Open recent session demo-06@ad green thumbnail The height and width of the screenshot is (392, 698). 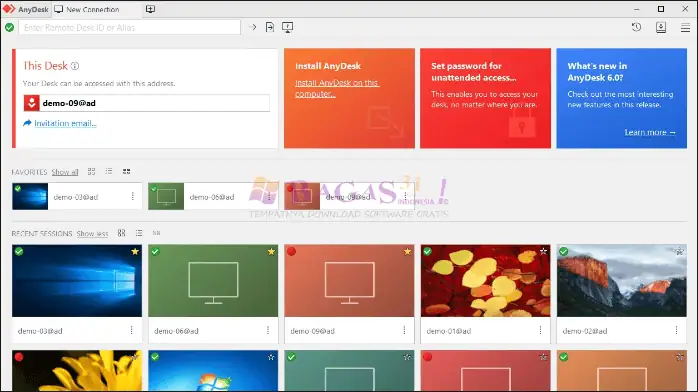tap(213, 281)
